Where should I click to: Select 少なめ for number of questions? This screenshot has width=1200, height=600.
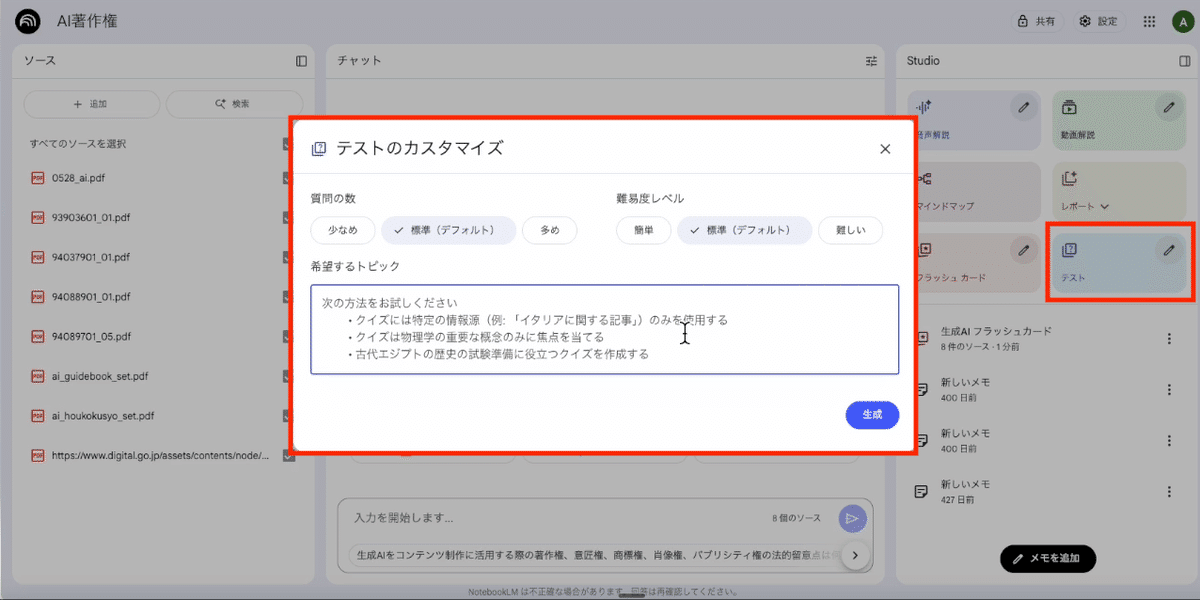[x=342, y=230]
